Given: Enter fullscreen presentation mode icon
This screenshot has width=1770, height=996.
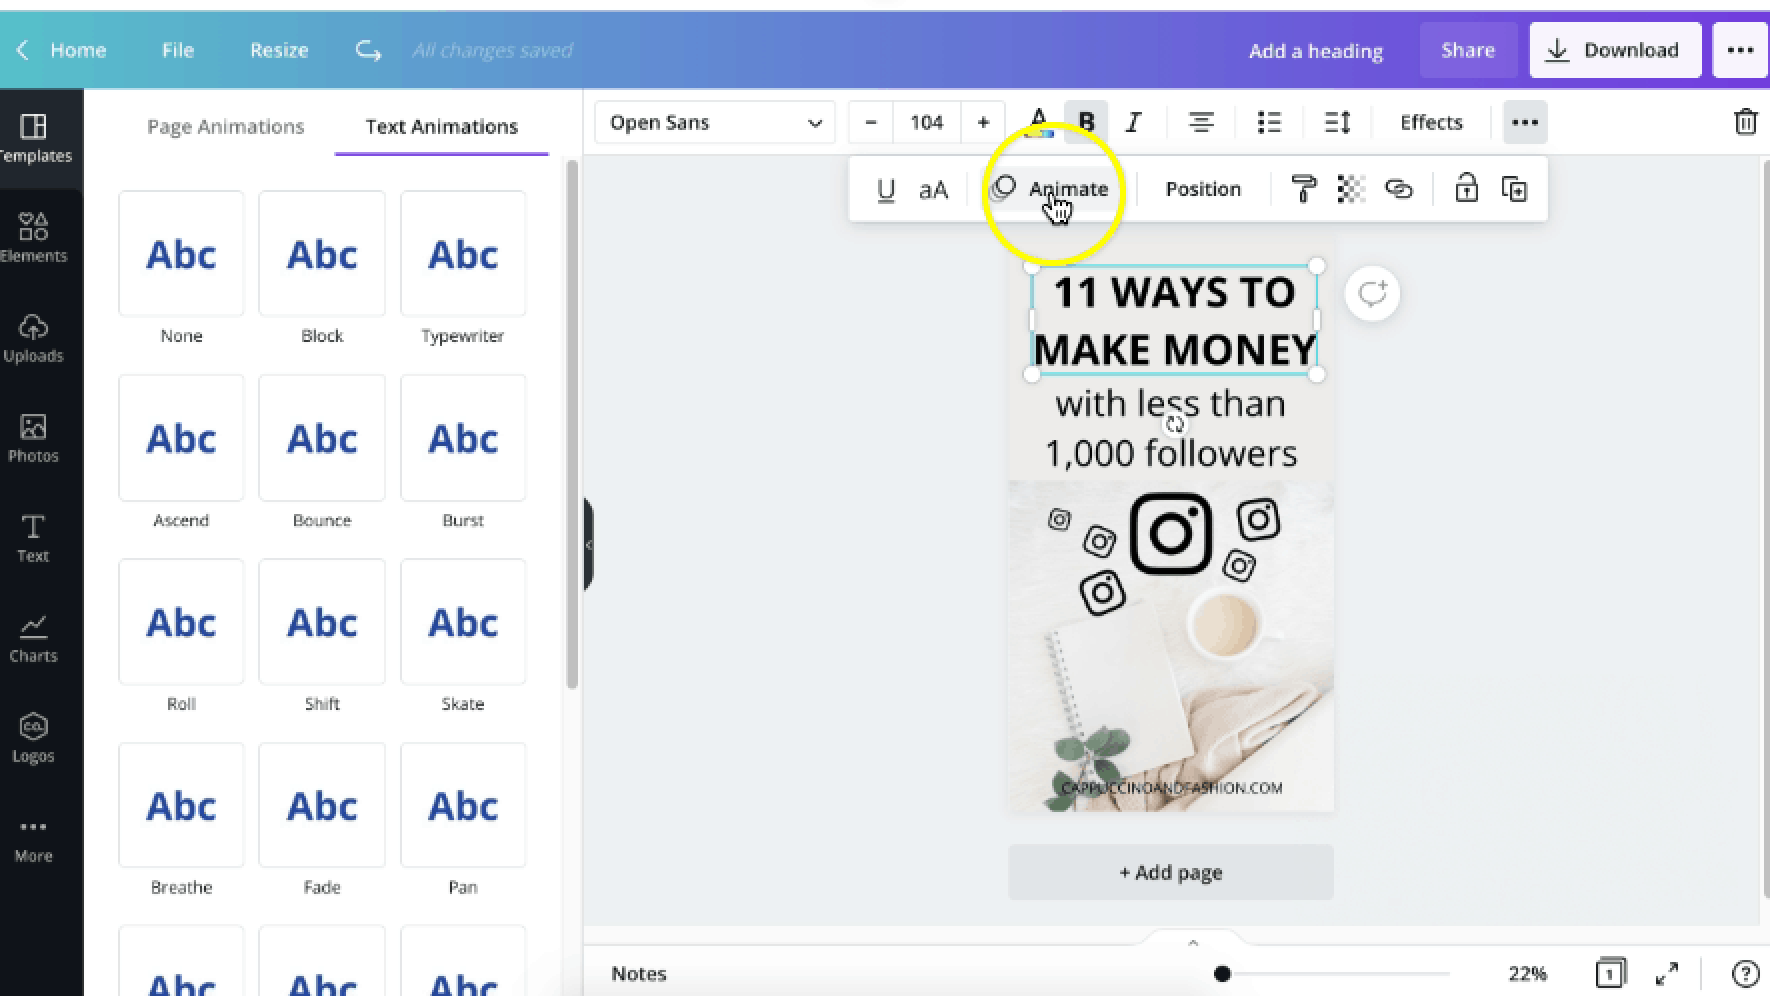Looking at the screenshot, I should click(1667, 973).
